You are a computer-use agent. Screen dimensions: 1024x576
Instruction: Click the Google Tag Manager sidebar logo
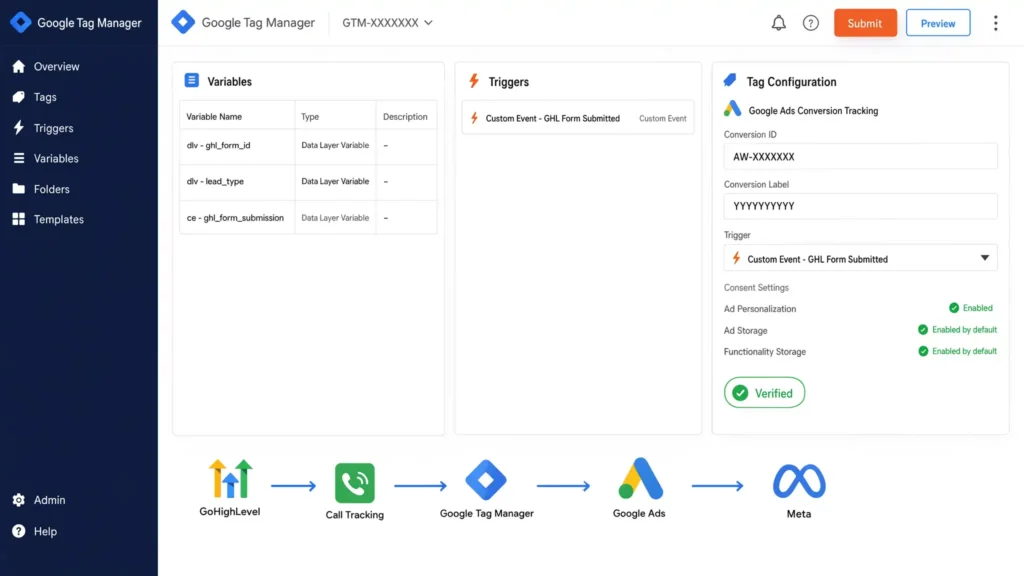(21, 22)
